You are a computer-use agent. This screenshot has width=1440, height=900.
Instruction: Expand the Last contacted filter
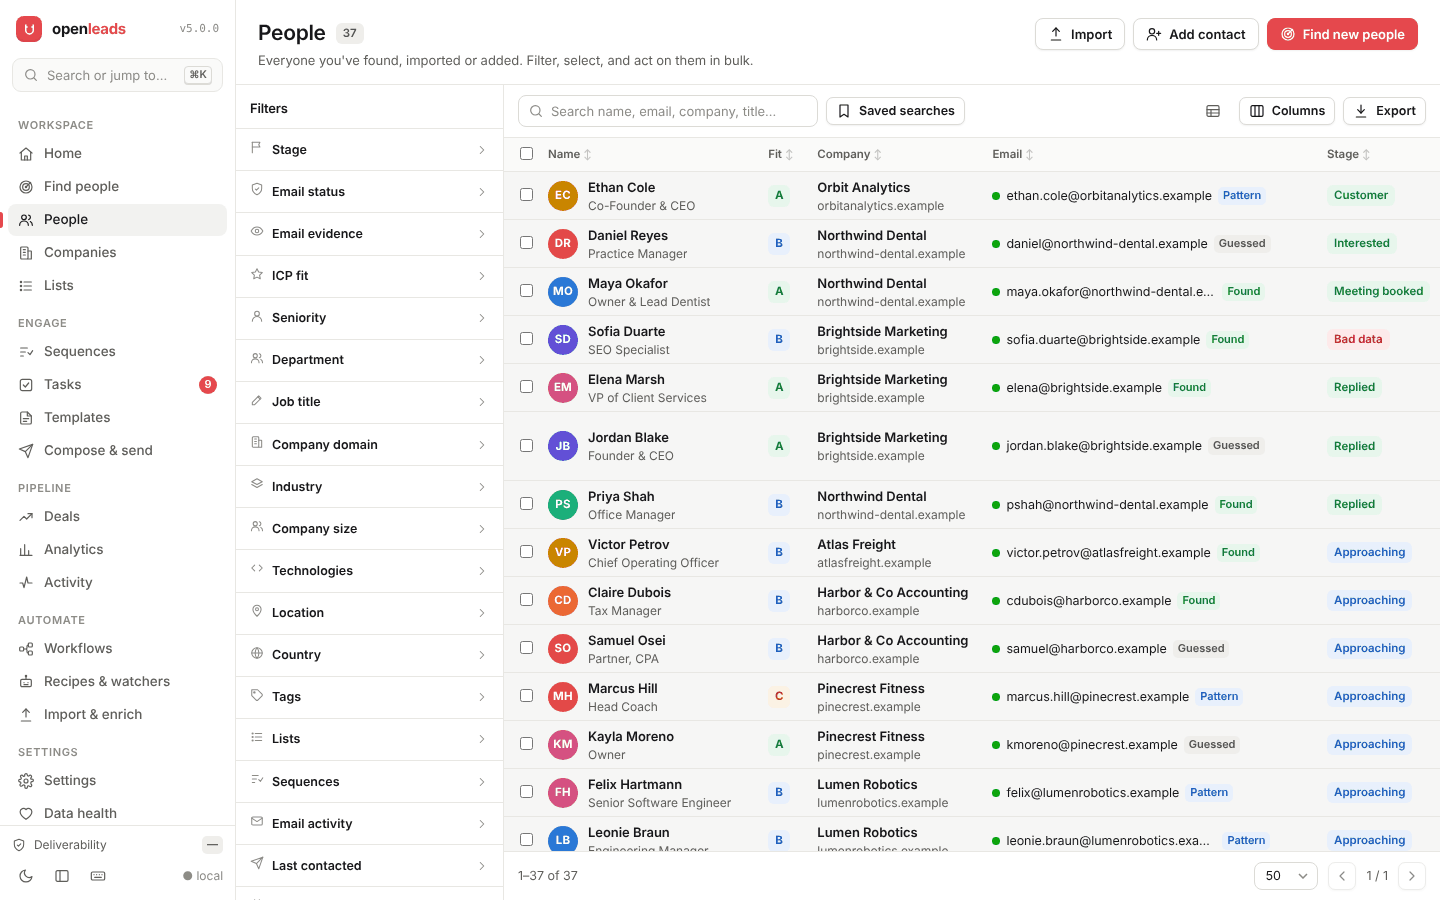click(x=369, y=866)
